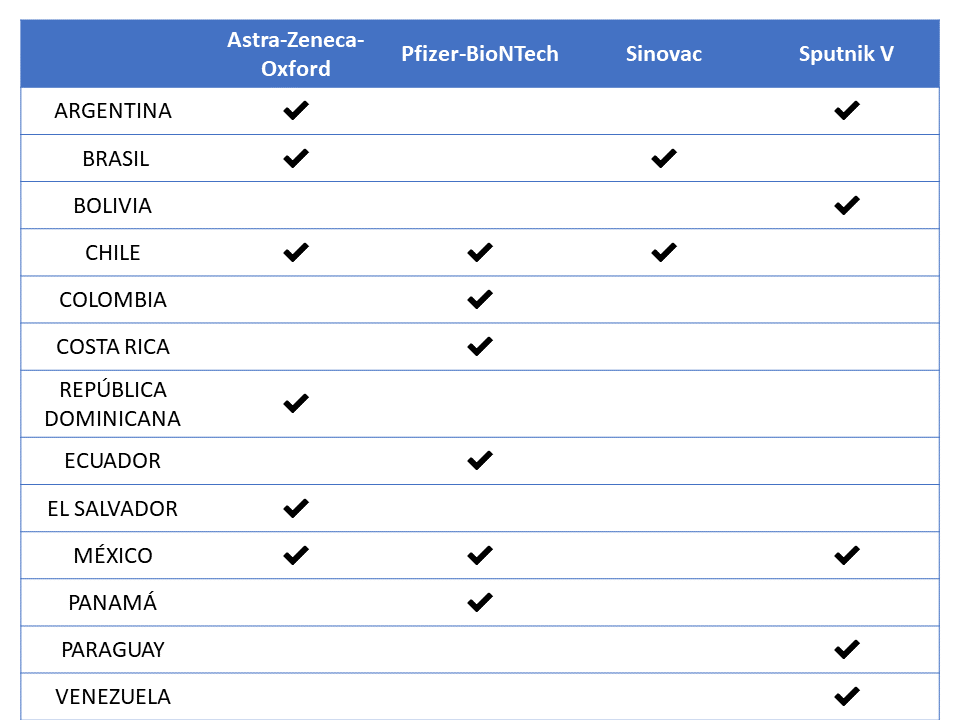Click the empty Bolivia Sinovac cell
The height and width of the screenshot is (720, 960).
coord(664,205)
